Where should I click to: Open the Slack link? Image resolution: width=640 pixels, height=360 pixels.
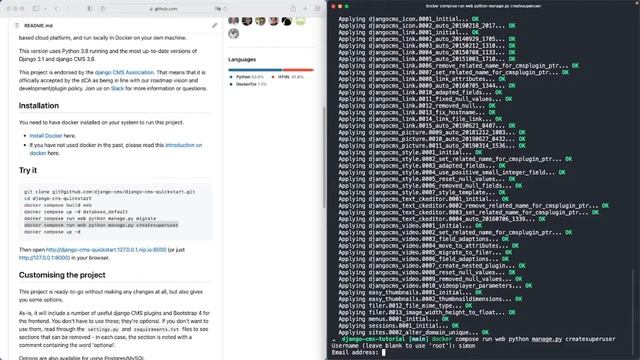117,88
